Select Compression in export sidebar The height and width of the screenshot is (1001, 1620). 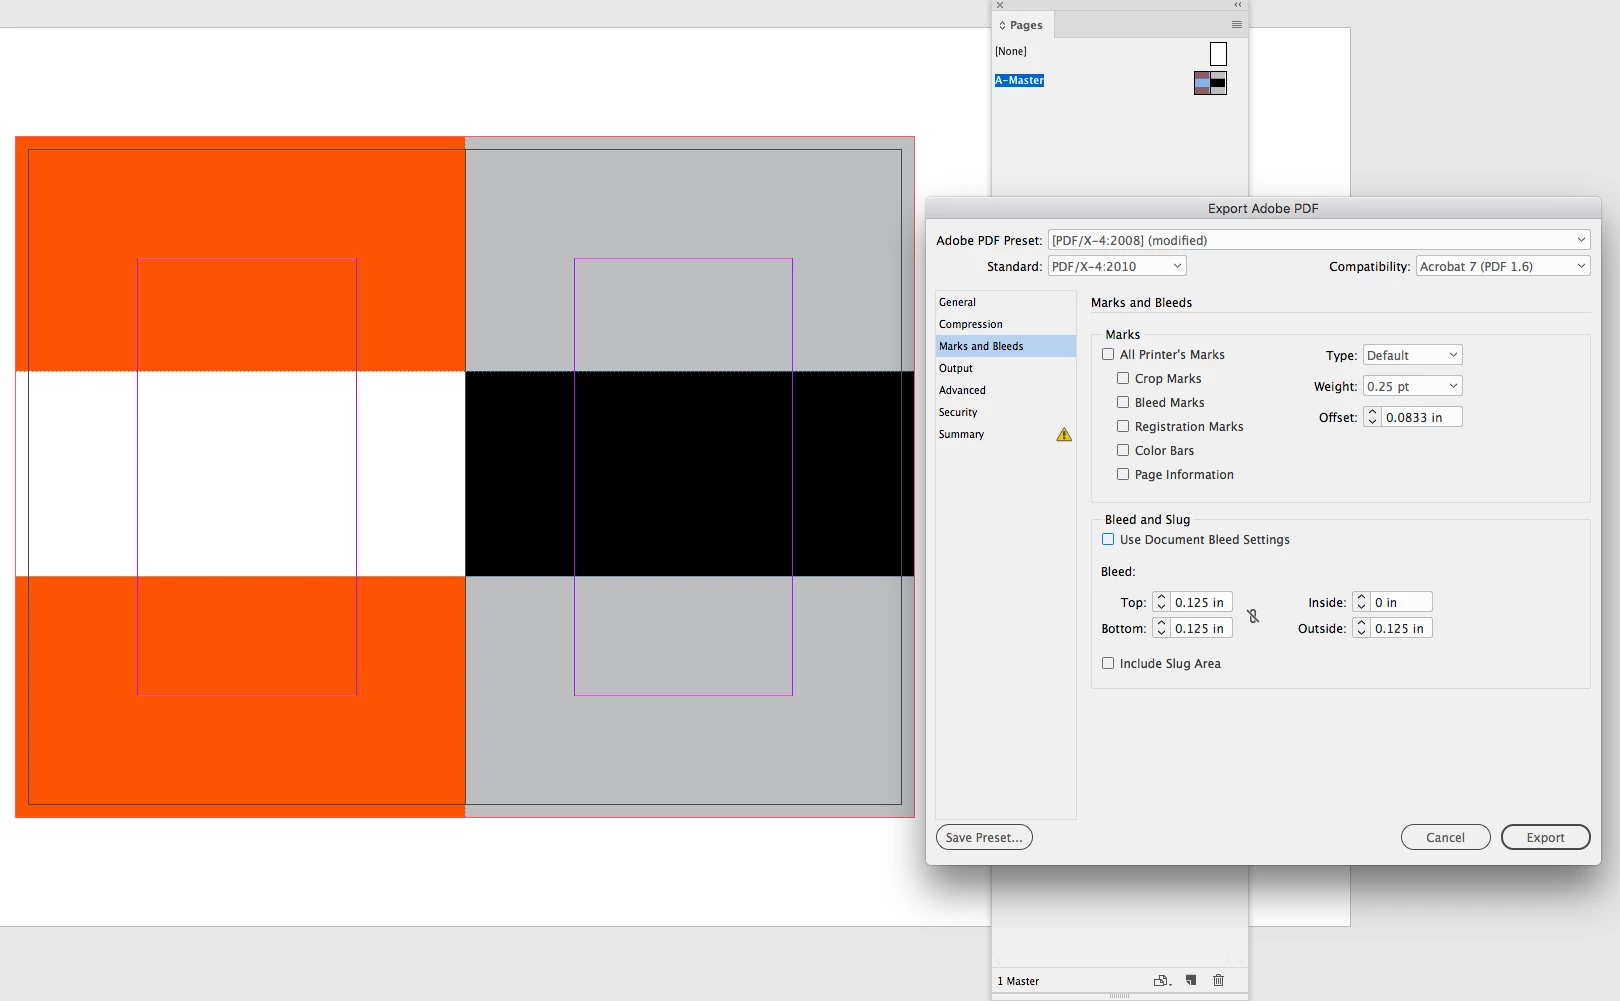click(1006, 324)
